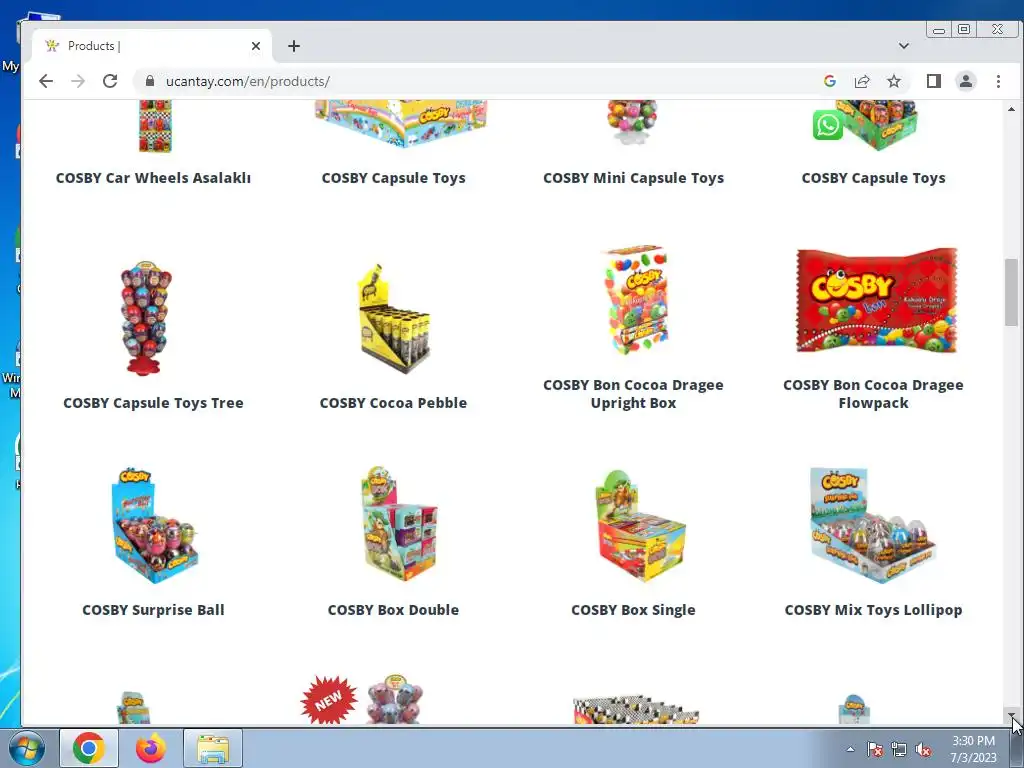Click Dragee Upright Box image
Viewport: 1024px width, 768px height.
coord(636,300)
